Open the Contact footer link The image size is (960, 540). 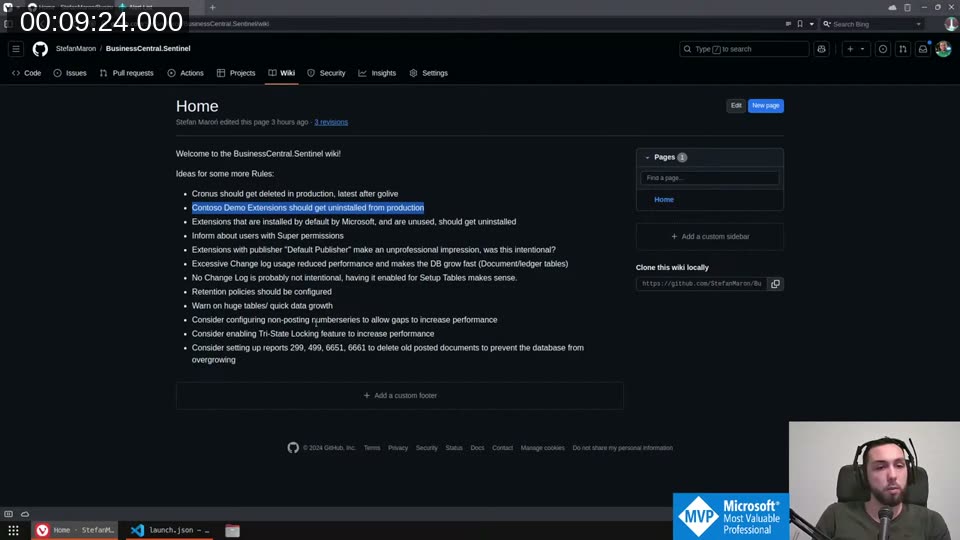click(503, 448)
